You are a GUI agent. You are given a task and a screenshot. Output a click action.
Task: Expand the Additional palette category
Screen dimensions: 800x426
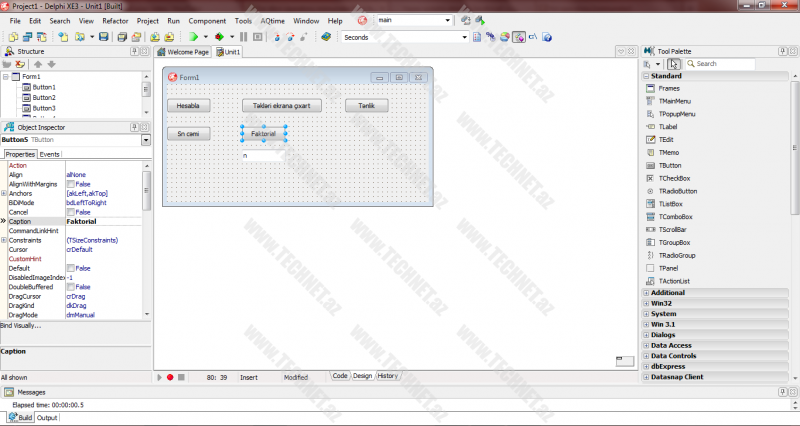645,293
